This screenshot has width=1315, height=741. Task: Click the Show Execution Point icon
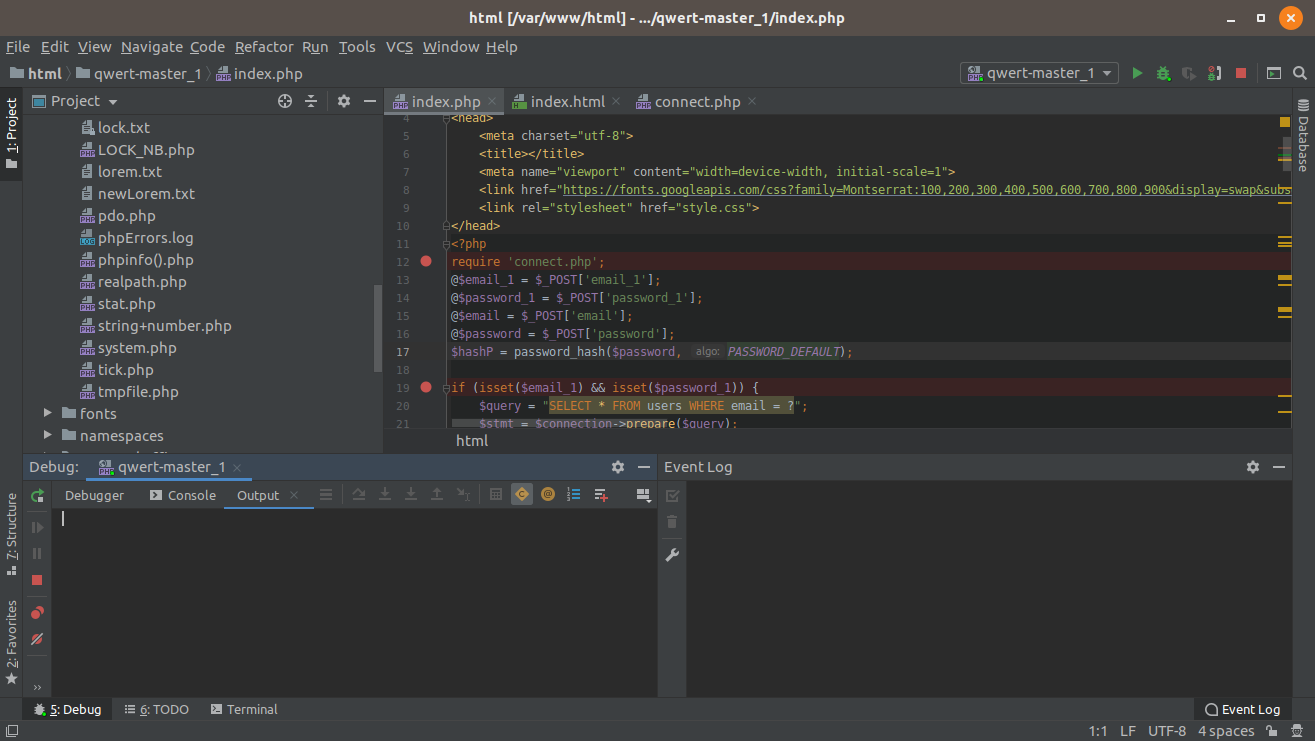click(x=325, y=494)
